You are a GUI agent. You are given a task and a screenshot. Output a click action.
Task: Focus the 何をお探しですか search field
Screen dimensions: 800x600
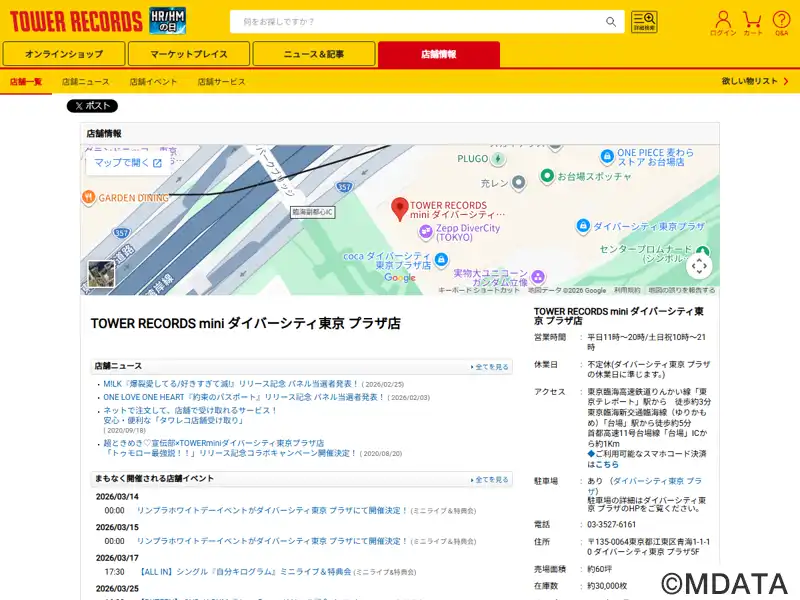[420, 22]
